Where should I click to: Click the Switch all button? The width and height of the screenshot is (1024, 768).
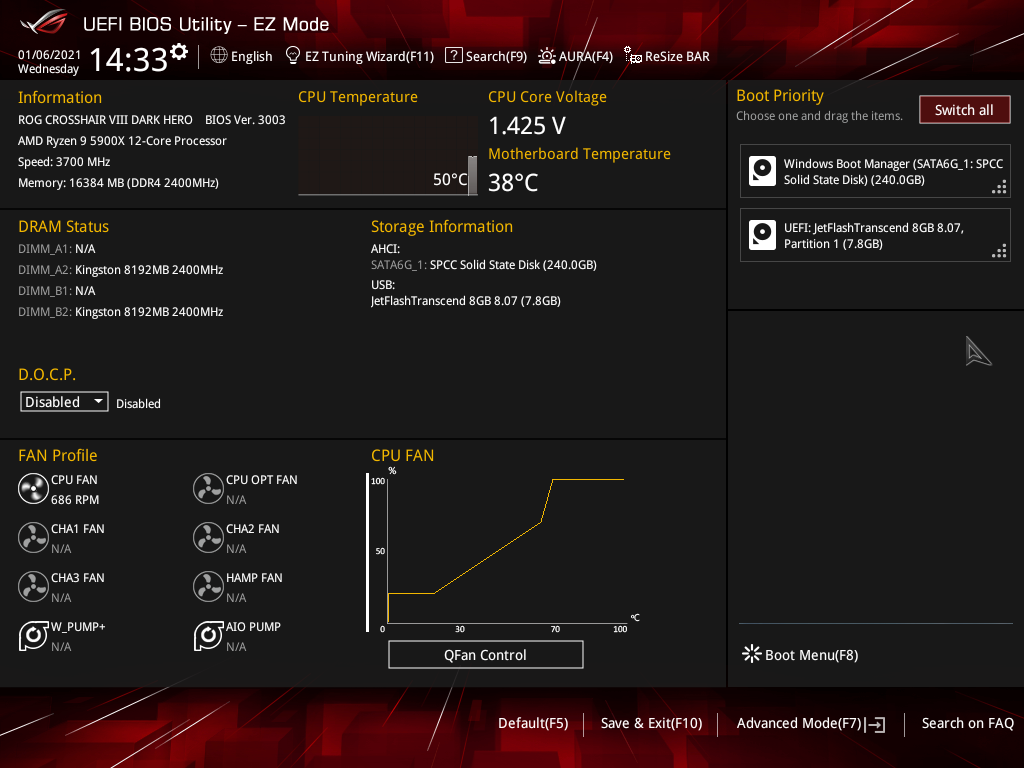click(x=965, y=110)
